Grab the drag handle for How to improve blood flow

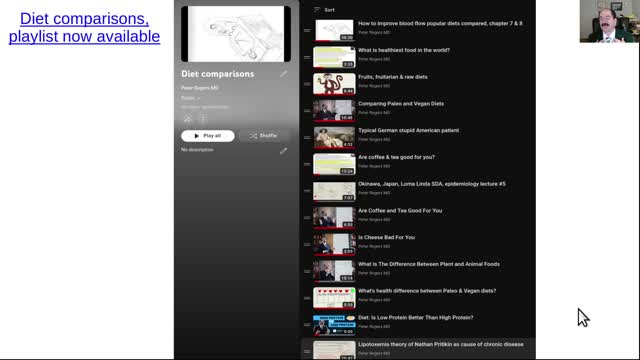click(x=307, y=30)
